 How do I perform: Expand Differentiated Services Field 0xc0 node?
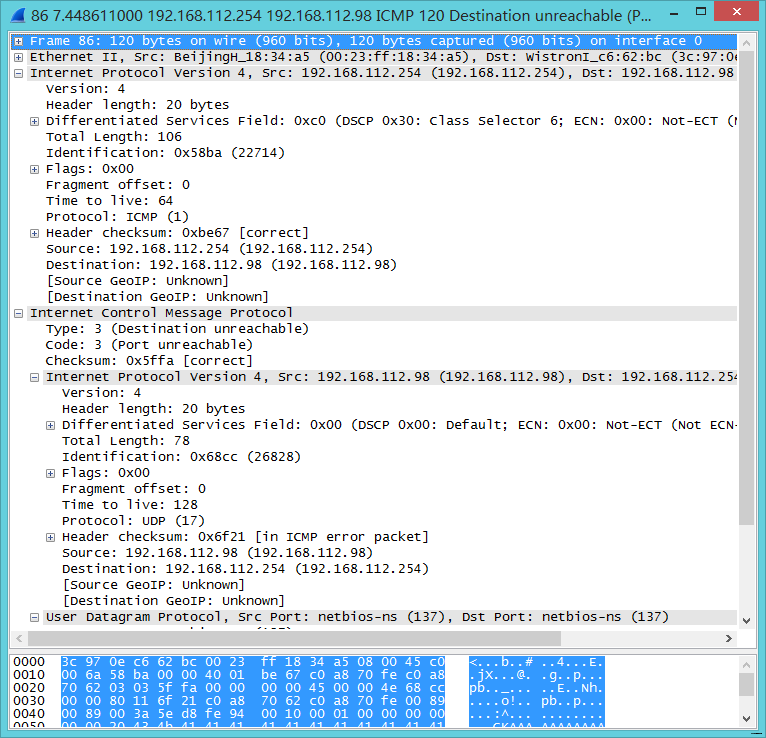point(35,121)
